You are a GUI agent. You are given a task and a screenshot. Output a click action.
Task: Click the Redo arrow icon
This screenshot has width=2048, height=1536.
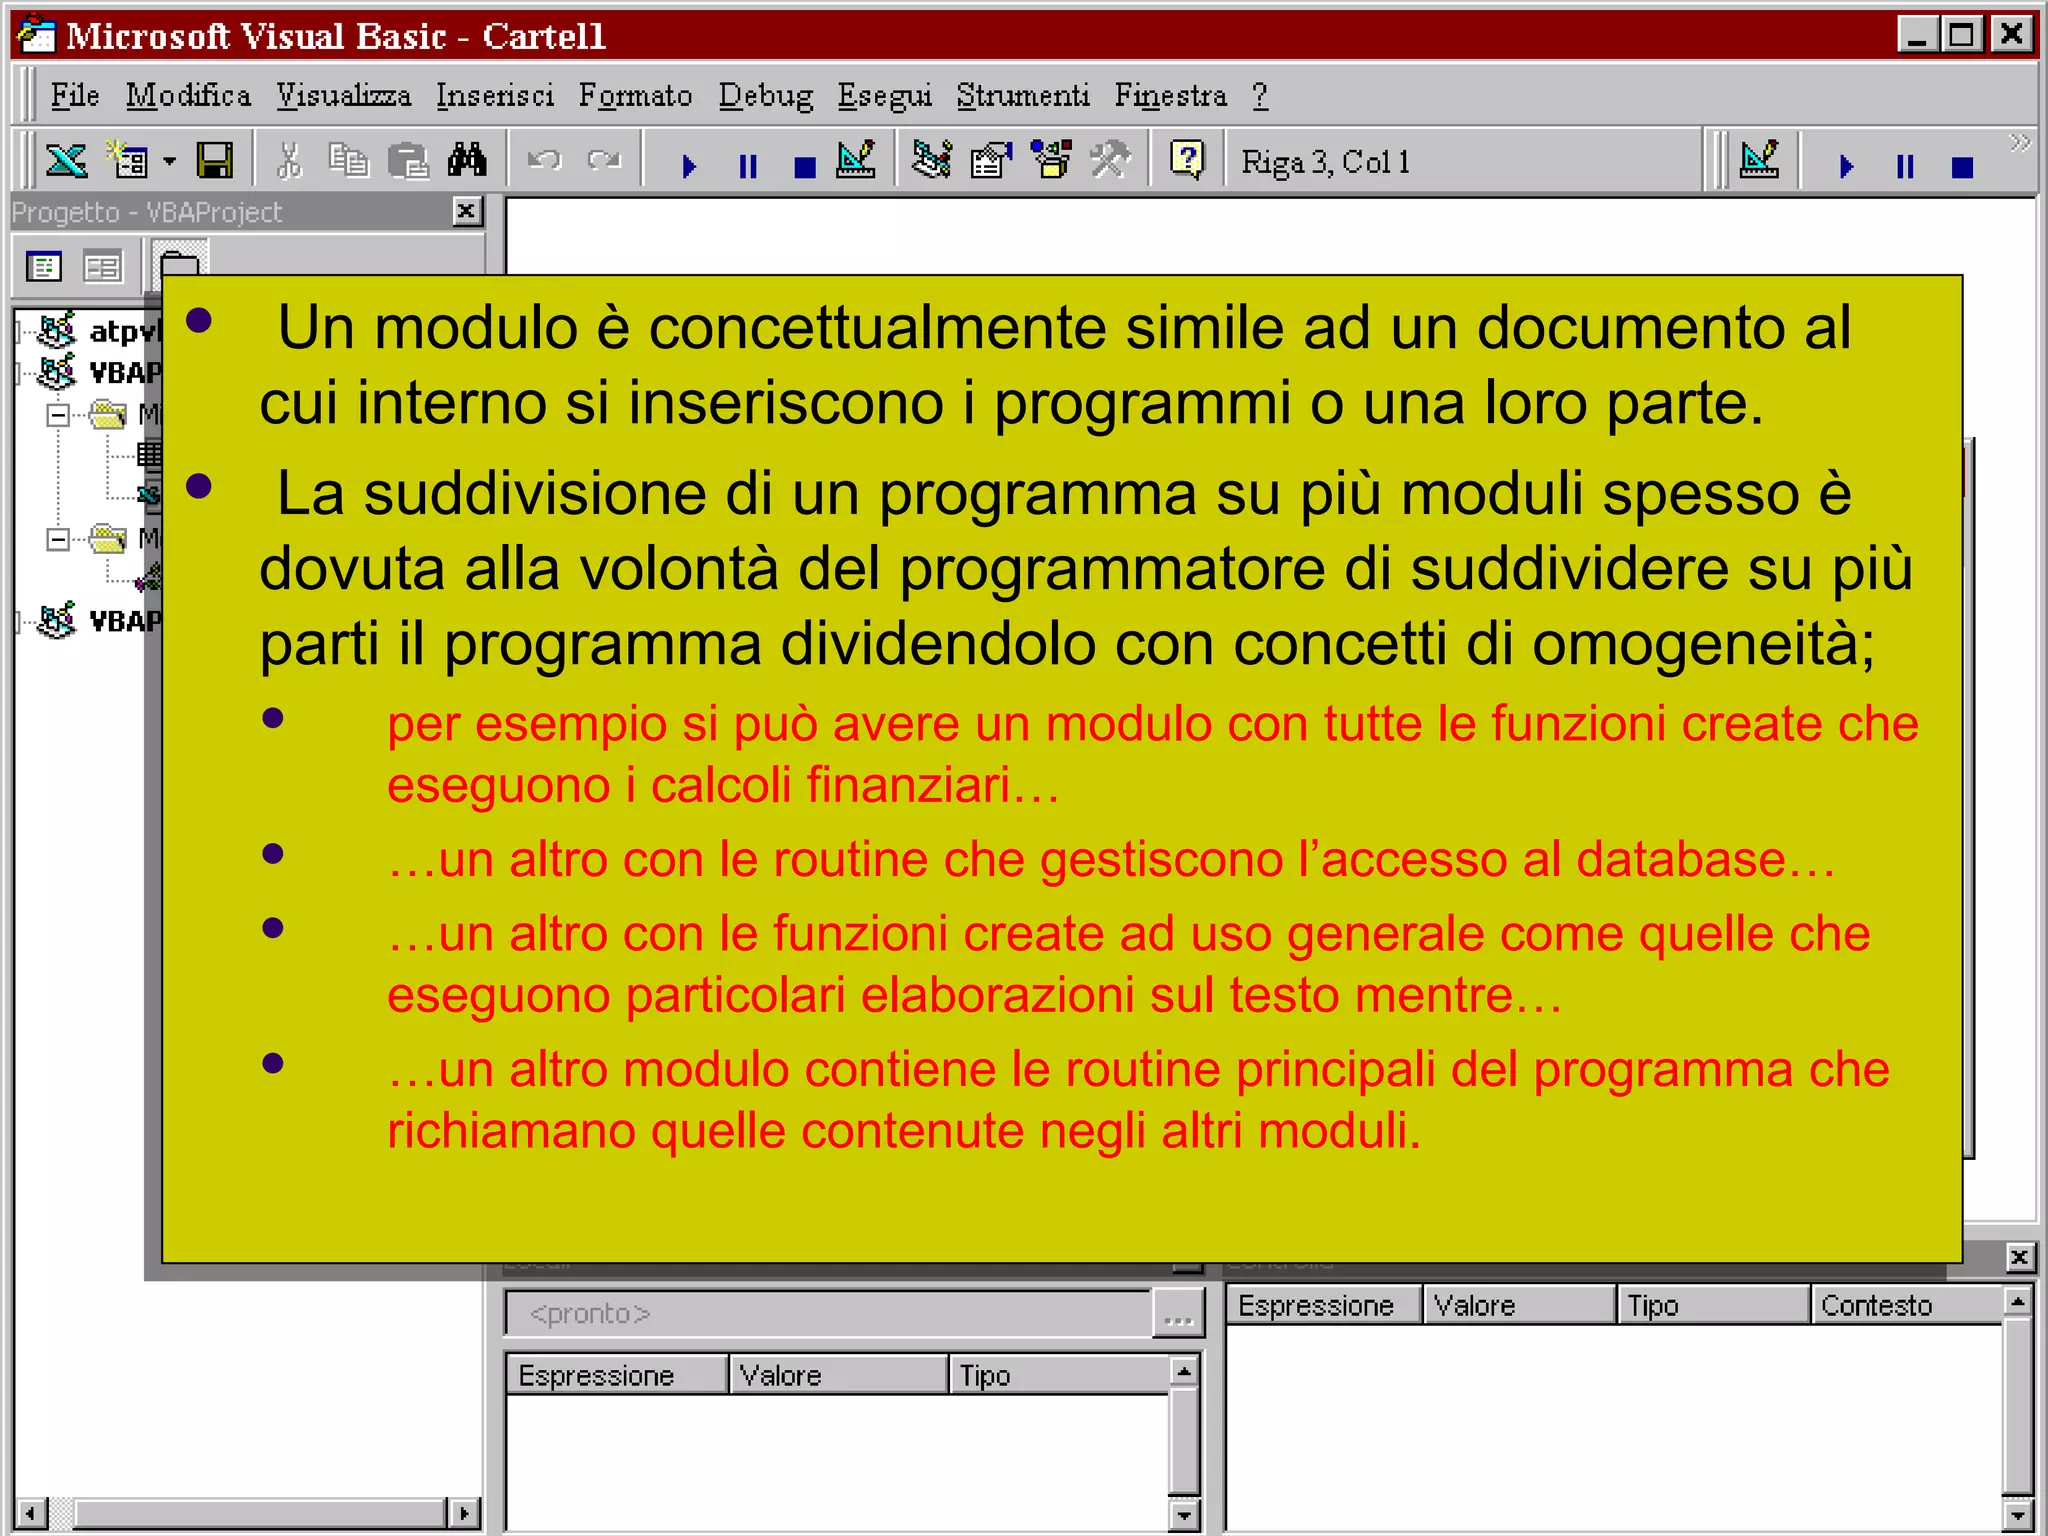pos(604,161)
